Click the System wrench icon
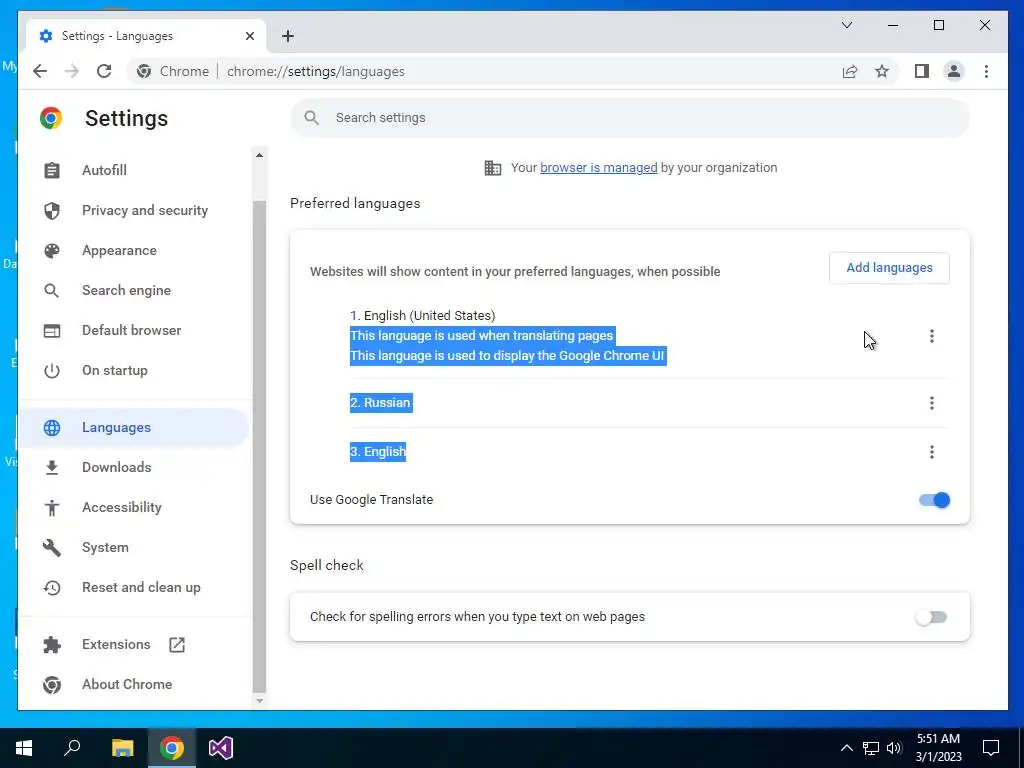The height and width of the screenshot is (768, 1024). (x=52, y=547)
